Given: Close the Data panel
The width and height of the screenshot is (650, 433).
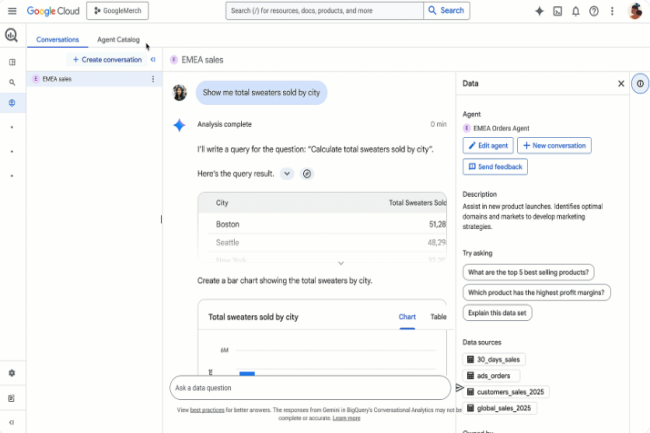Looking at the screenshot, I should 620,84.
